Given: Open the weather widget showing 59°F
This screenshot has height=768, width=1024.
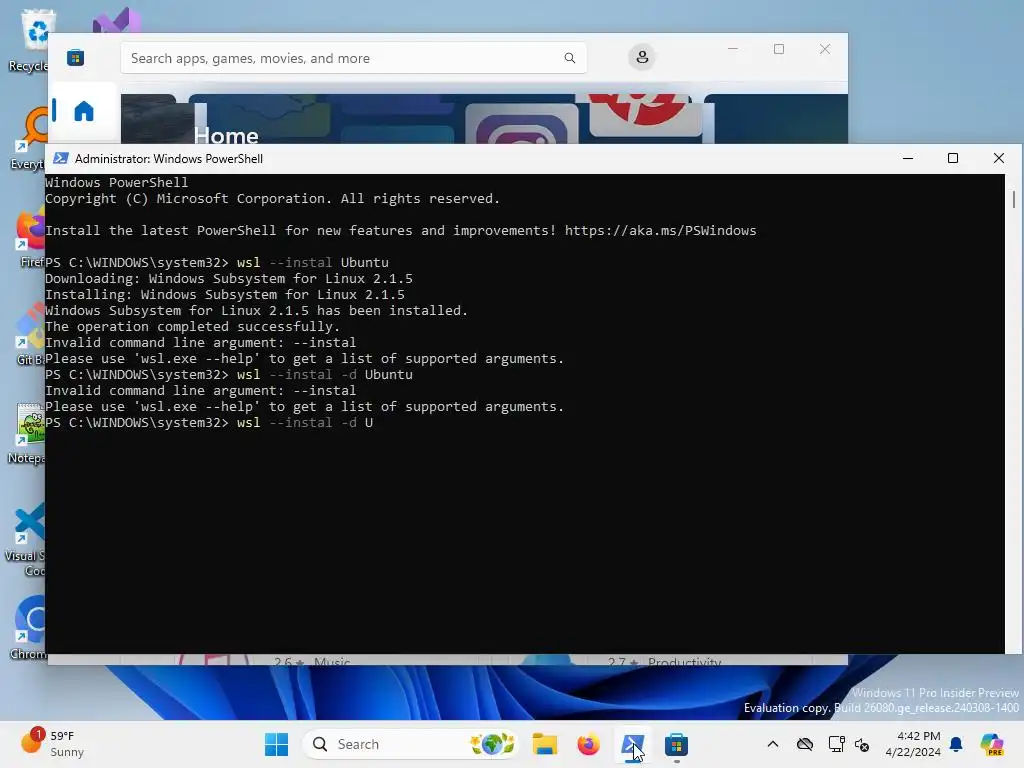Looking at the screenshot, I should (x=52, y=744).
